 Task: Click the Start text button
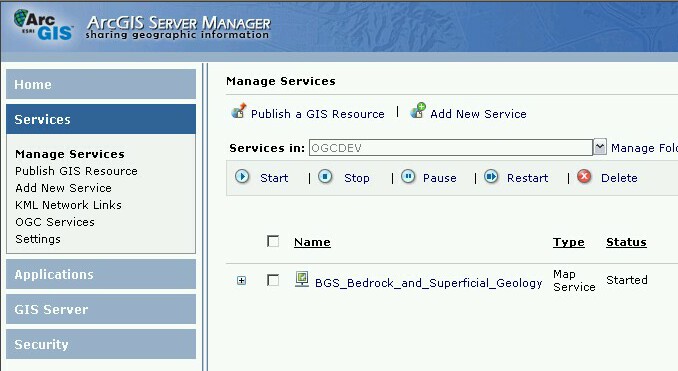274,178
